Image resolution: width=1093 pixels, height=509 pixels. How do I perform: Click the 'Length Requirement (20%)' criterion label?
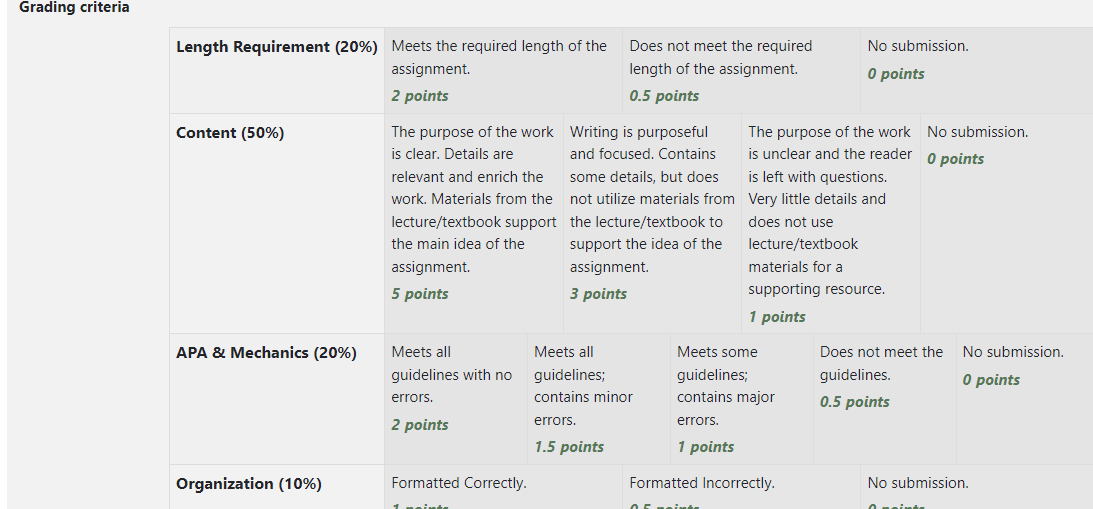coord(277,47)
